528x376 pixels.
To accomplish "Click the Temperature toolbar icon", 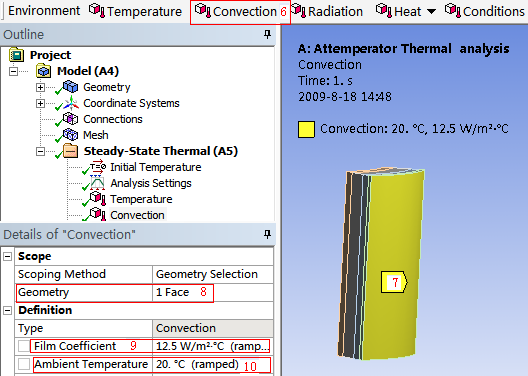I will (x=97, y=10).
